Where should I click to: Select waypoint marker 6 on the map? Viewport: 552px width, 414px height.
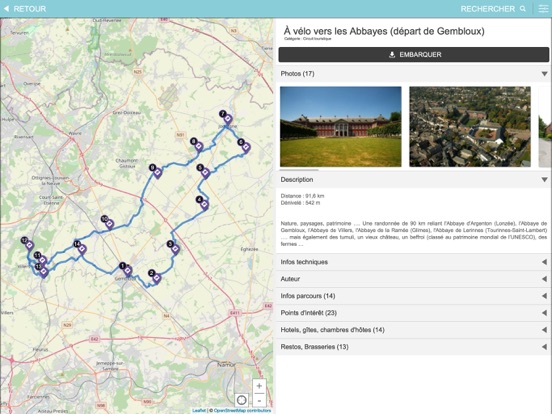click(246, 147)
